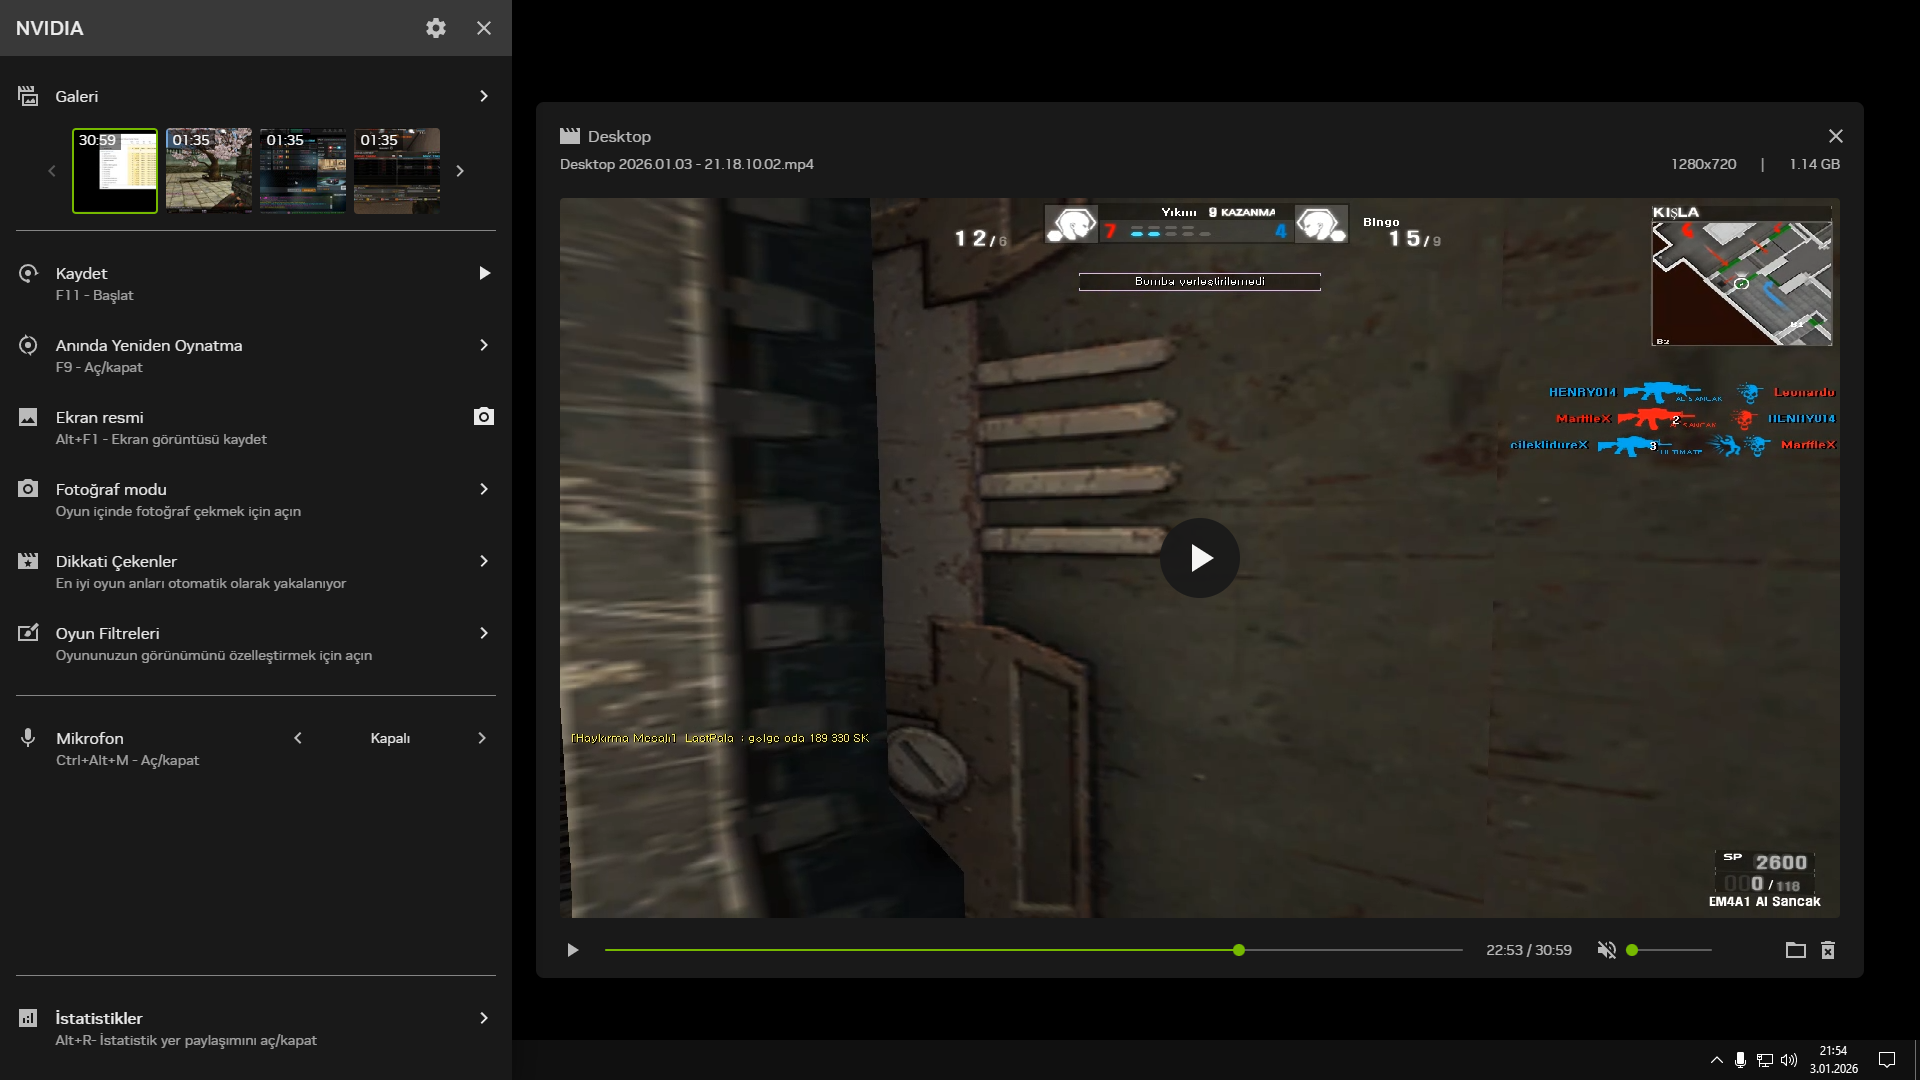
Task: Expand Oyun Filtreleri chevron
Action: (484, 633)
